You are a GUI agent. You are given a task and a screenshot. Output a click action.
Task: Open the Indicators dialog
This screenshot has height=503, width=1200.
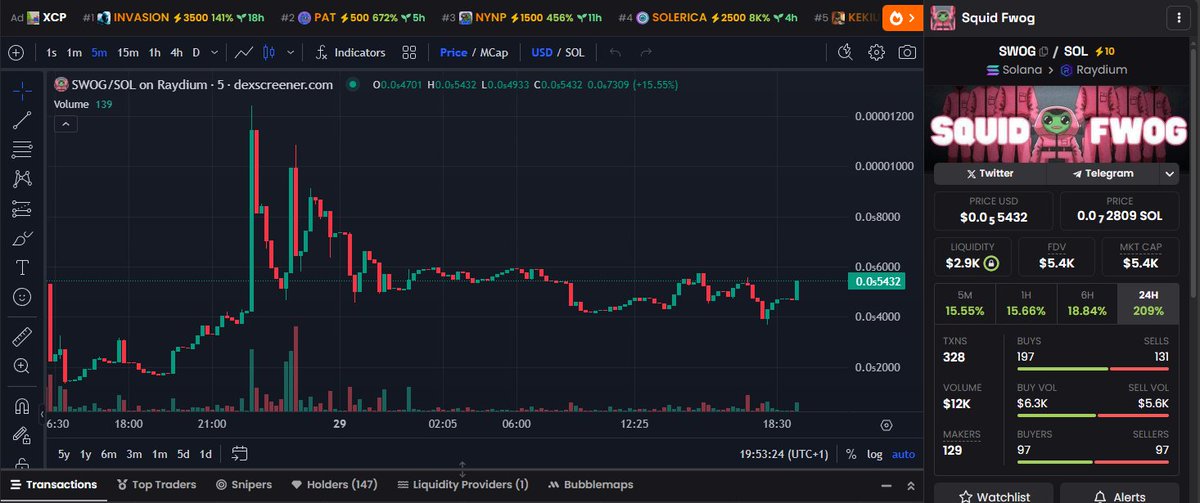350,52
